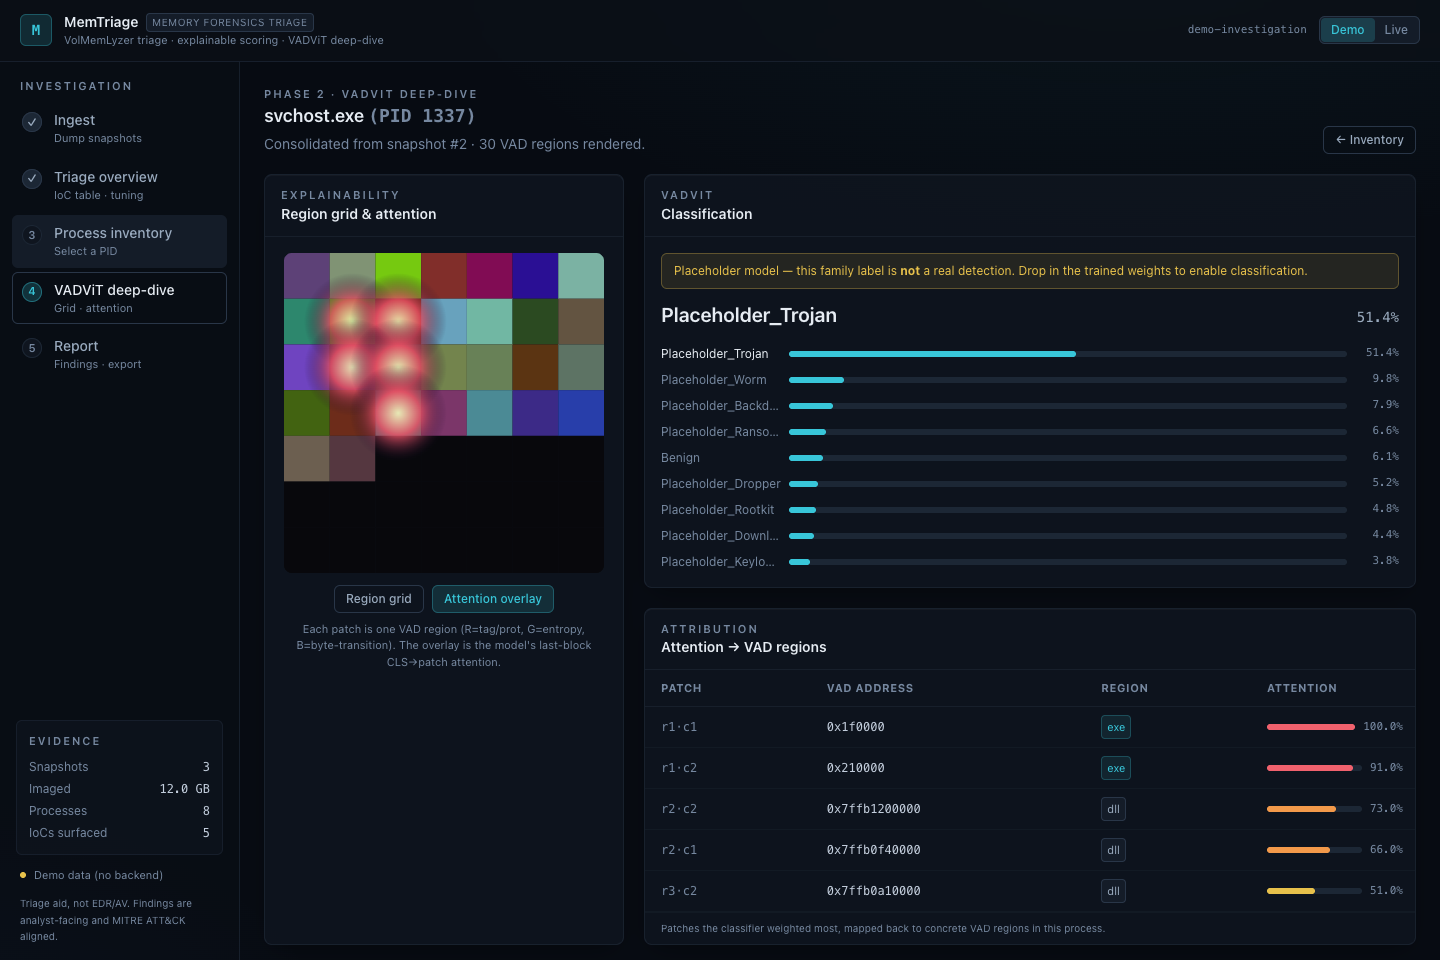Image resolution: width=1440 pixels, height=960 pixels.
Task: Click the dll tag in row r2·c1
Action: click(1113, 850)
